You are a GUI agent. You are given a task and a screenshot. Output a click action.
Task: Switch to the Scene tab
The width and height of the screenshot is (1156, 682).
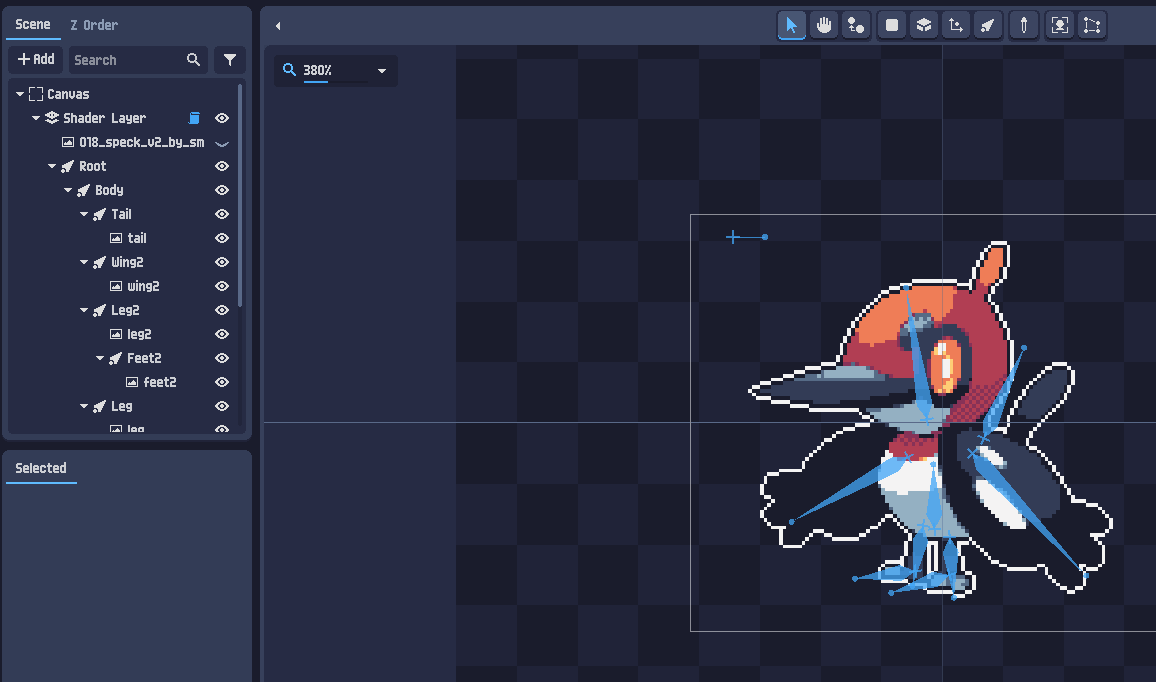pyautogui.click(x=33, y=24)
